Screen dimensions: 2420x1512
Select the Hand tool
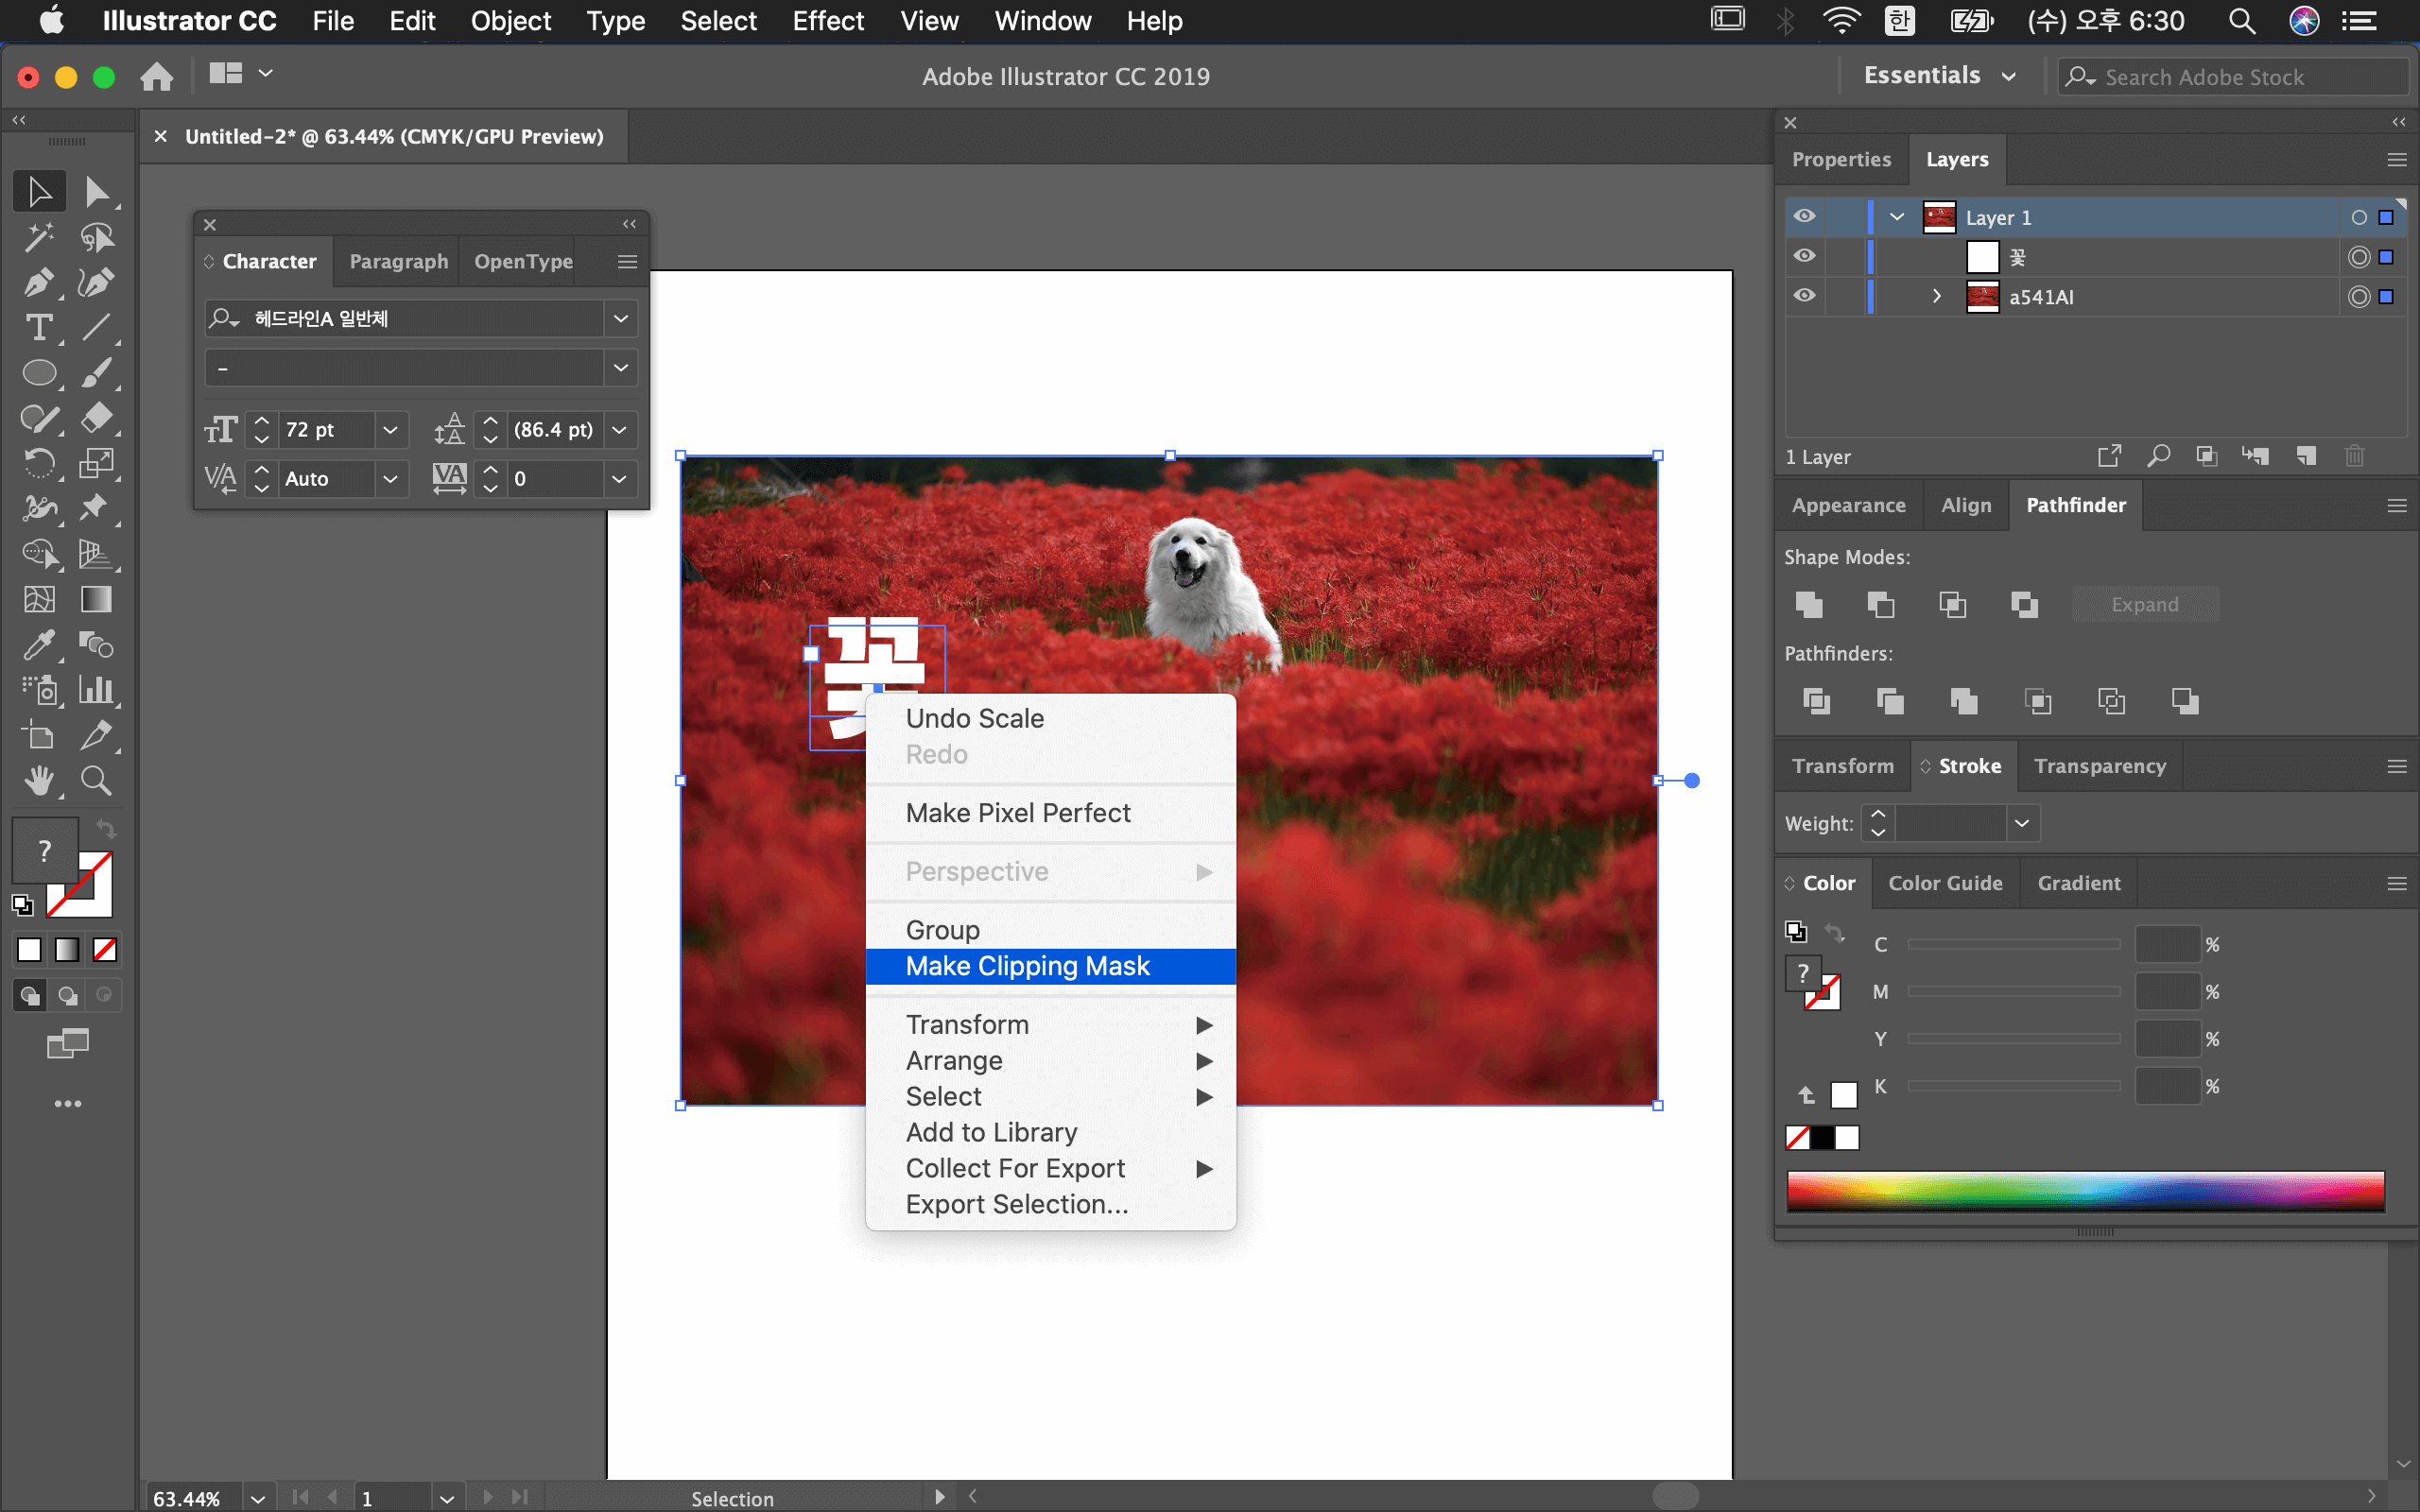[x=38, y=780]
